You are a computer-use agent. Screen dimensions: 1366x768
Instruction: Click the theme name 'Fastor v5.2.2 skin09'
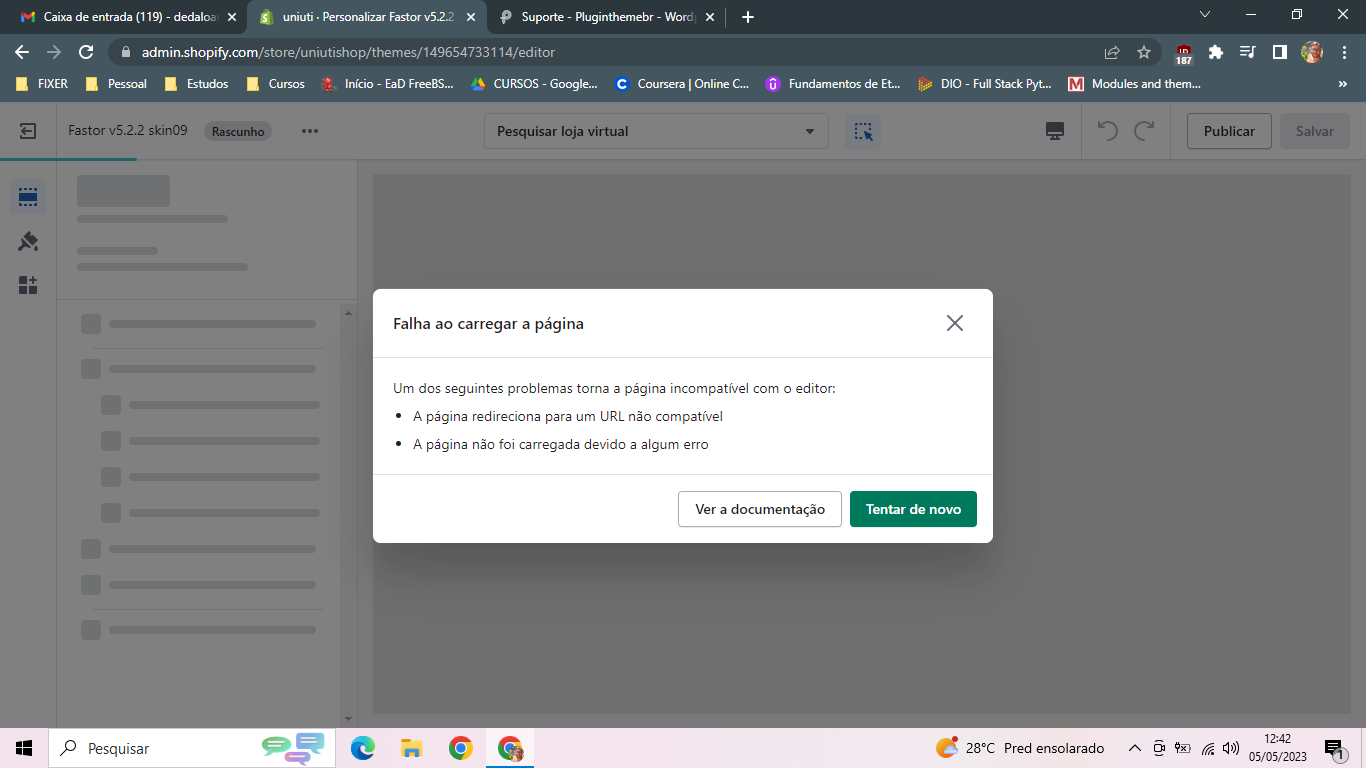click(128, 131)
